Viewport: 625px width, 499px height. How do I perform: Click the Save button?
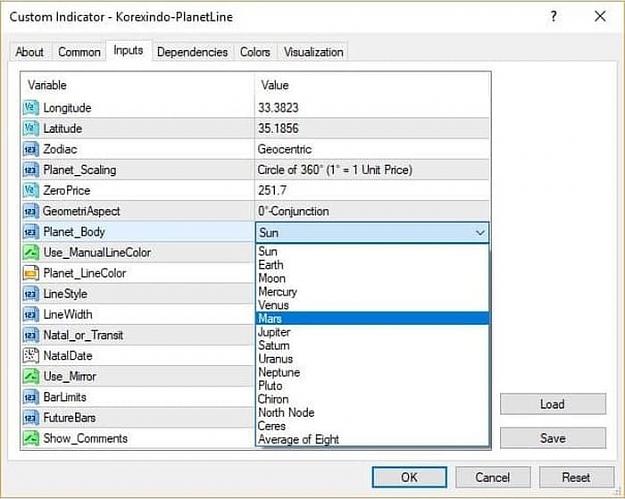[x=553, y=438]
